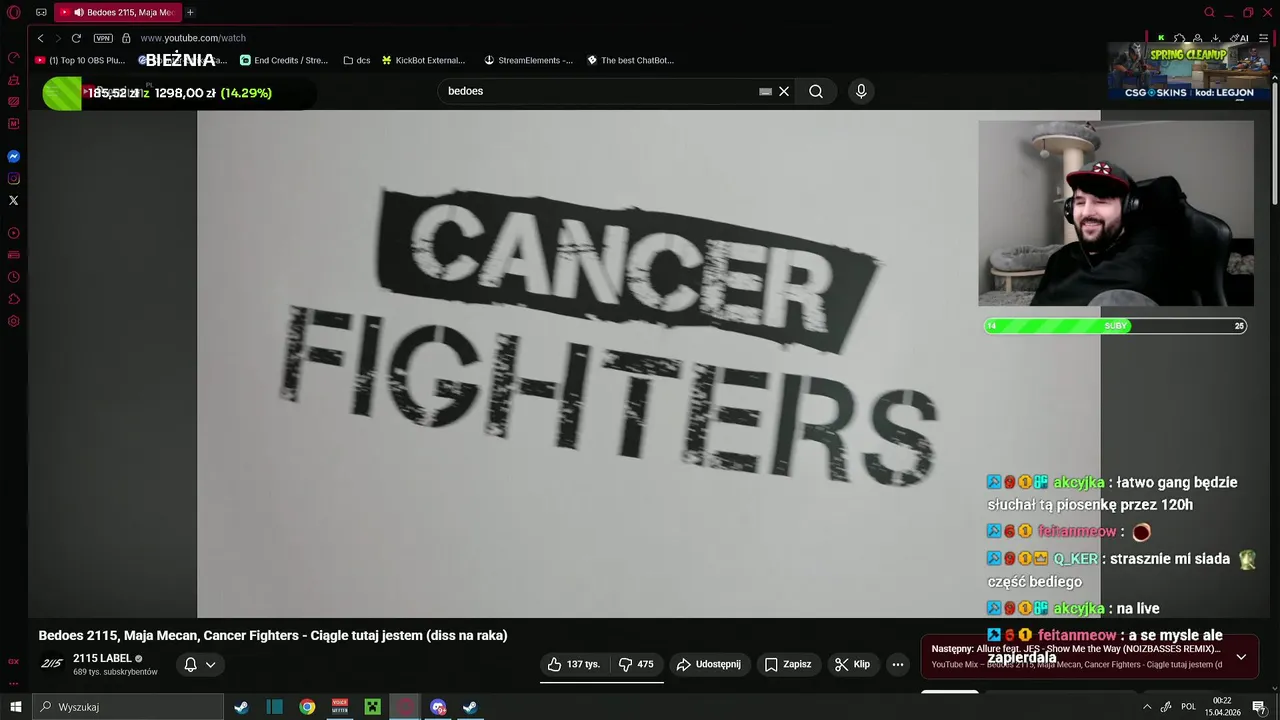Open End Credits / Stre... bookmark
Image resolution: width=1280 pixels, height=720 pixels.
[284, 60]
